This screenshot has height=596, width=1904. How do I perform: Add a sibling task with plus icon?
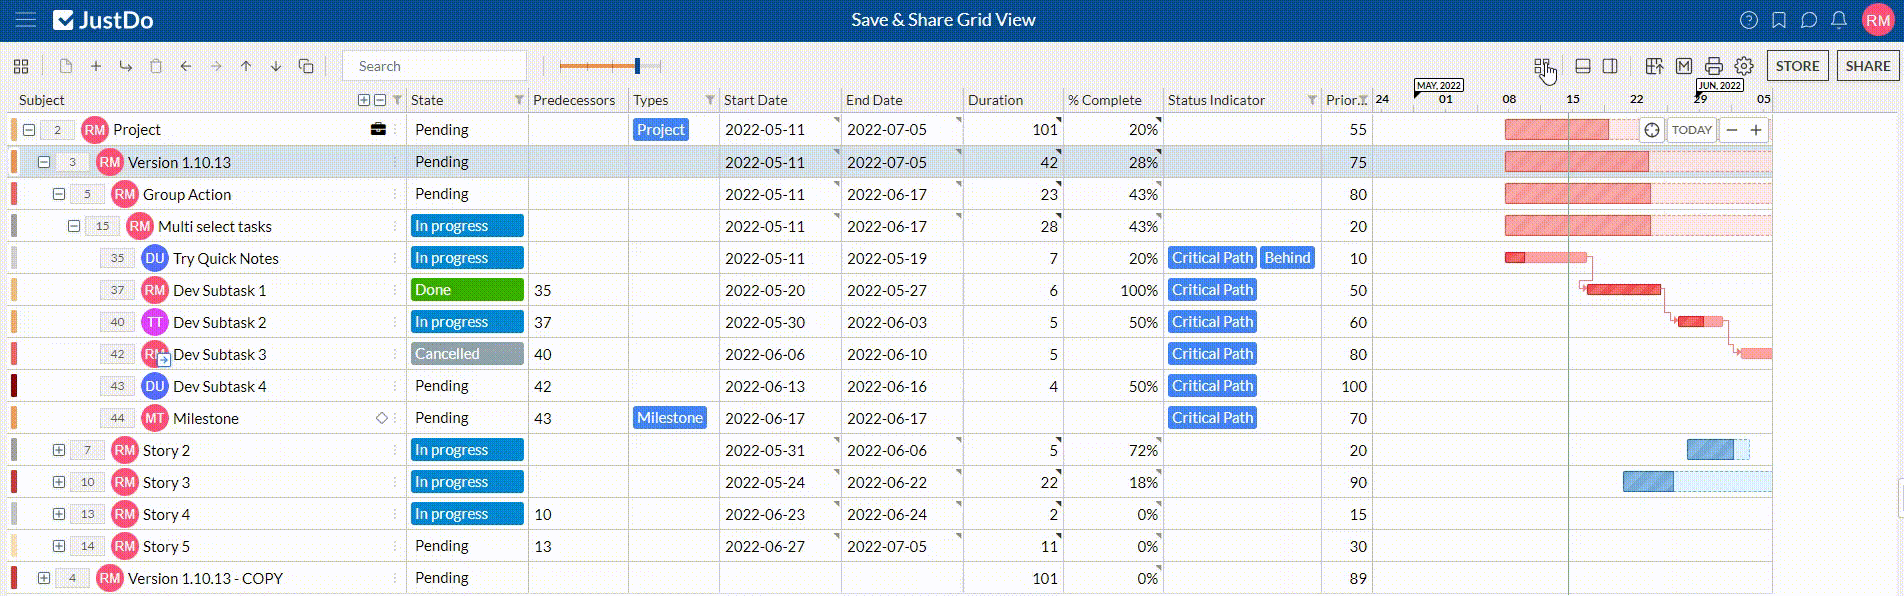[x=96, y=66]
